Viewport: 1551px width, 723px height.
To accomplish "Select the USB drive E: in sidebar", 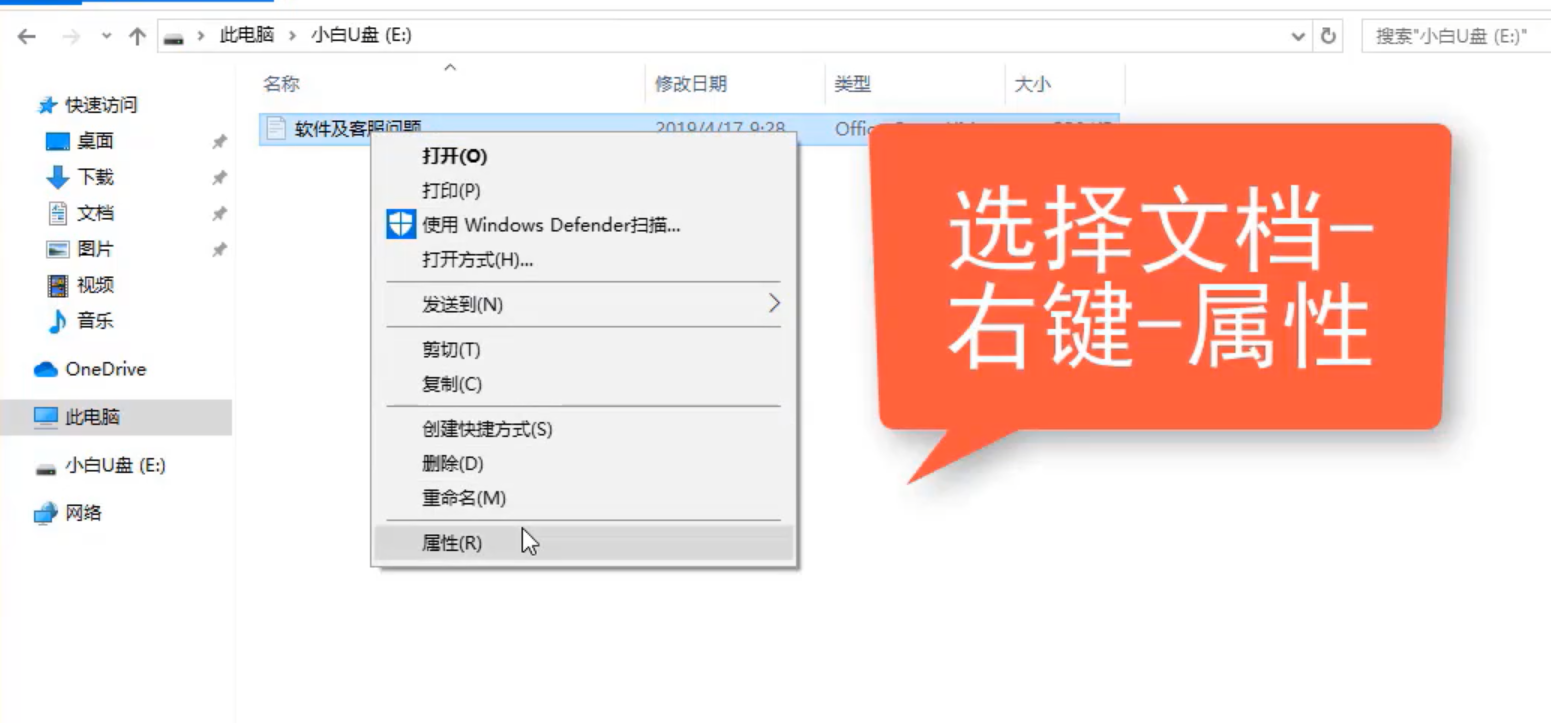I will [114, 465].
